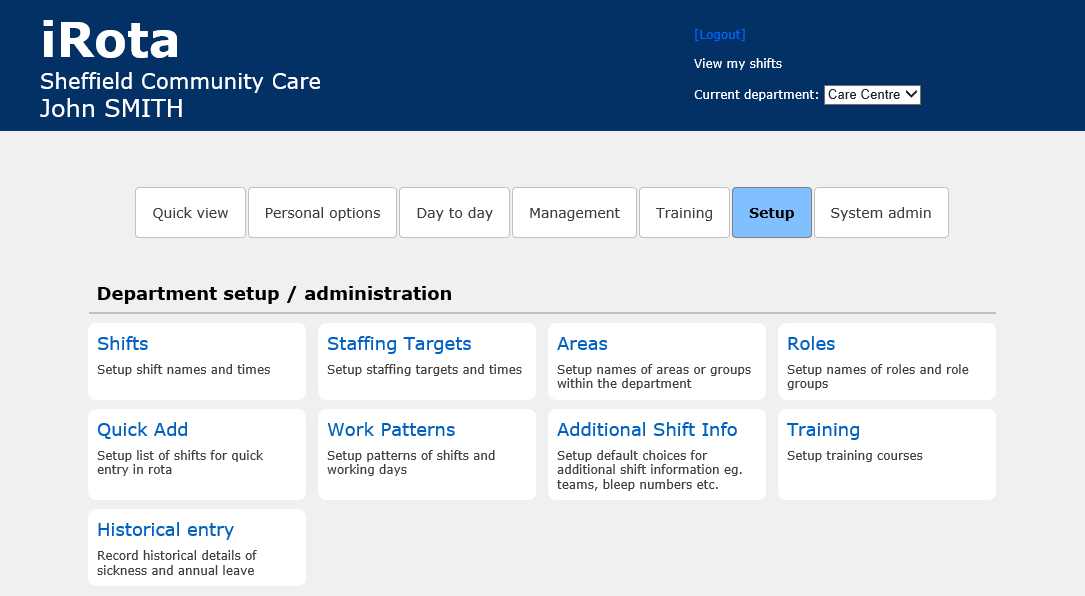Open the Shifts setup link
Screen dimensions: 1085x596
tap(122, 344)
